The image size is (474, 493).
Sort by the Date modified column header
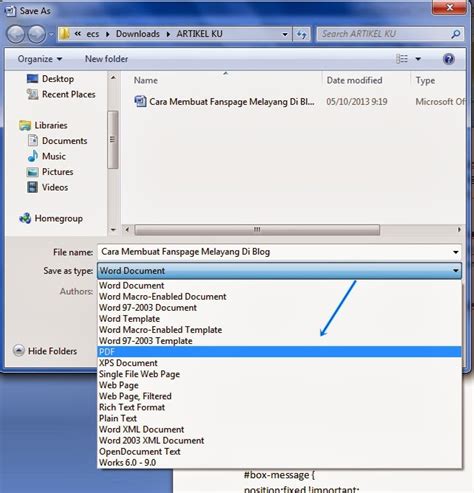pyautogui.click(x=354, y=80)
